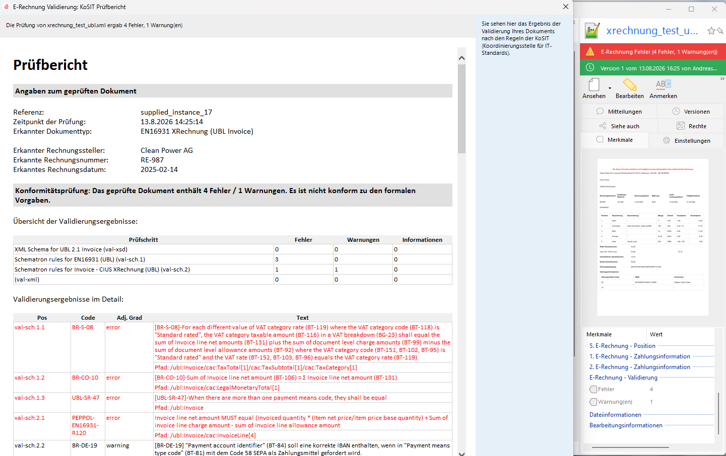Click the properties panel horizontal scrollbar
Screen dimensions: 726x456
coord(630,448)
